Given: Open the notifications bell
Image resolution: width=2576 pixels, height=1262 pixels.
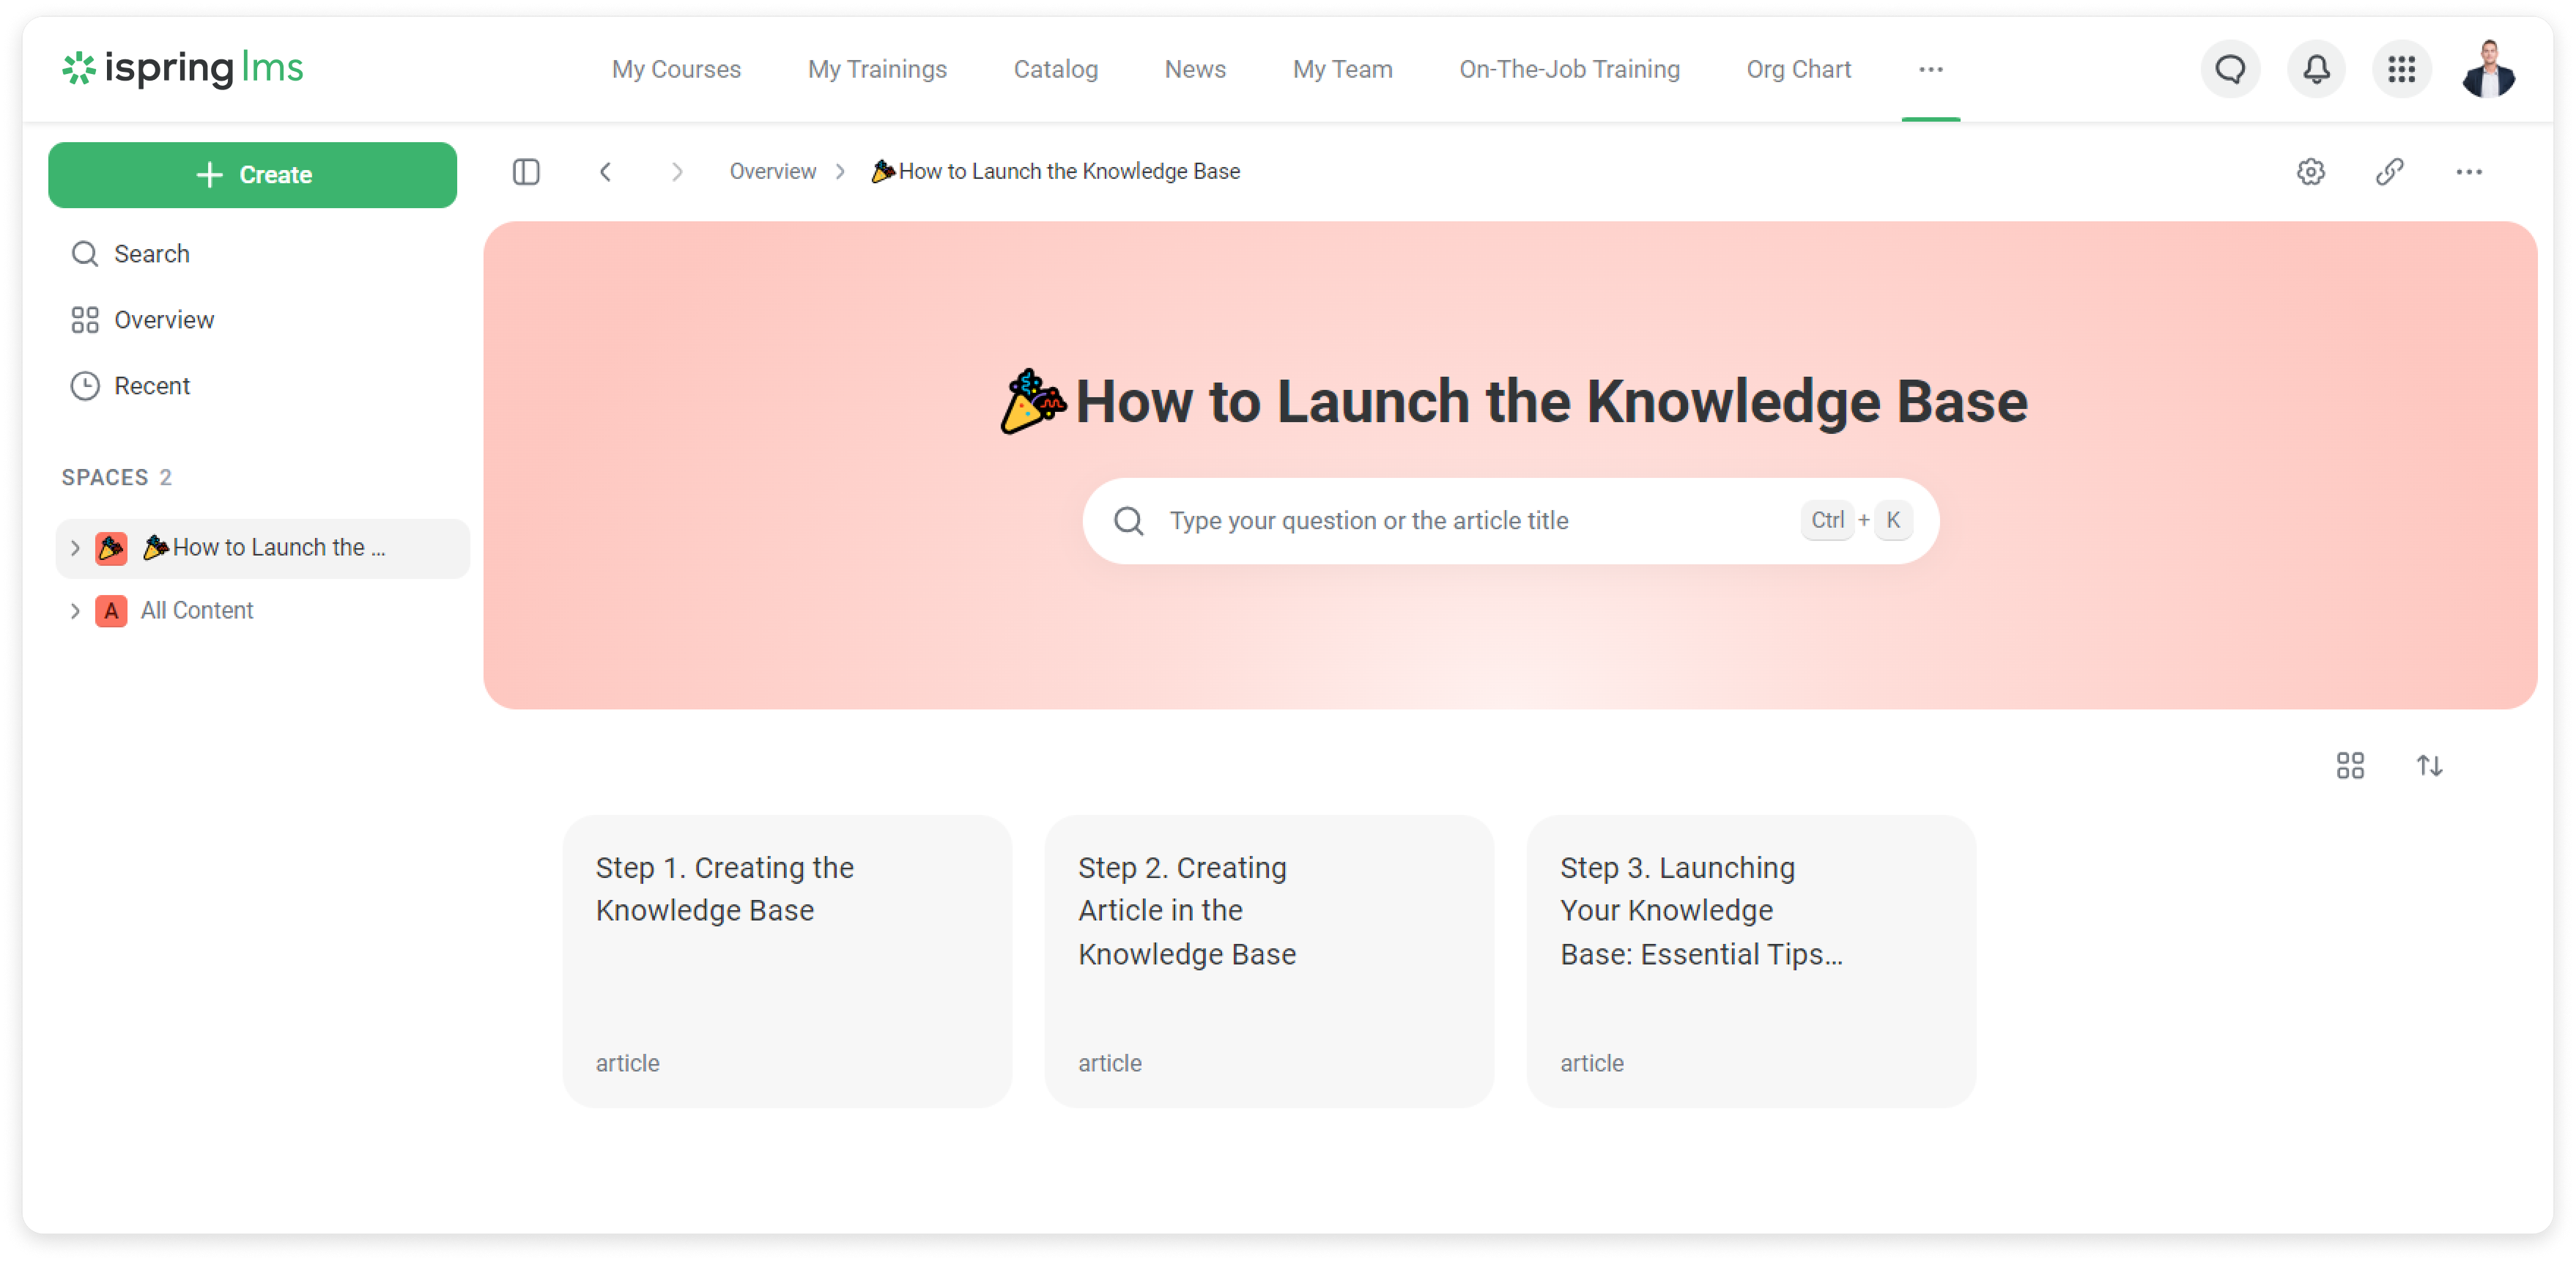Looking at the screenshot, I should 2315,69.
